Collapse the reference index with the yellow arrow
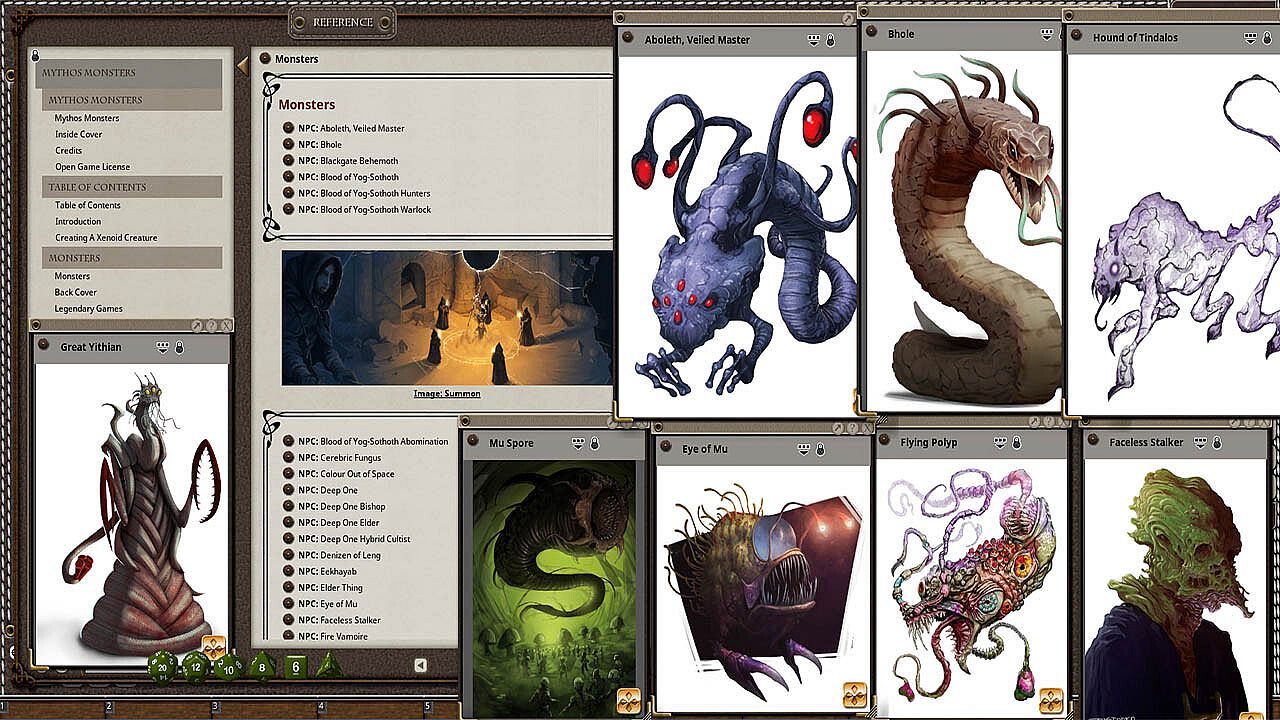Viewport: 1280px width, 720px height. click(x=242, y=66)
